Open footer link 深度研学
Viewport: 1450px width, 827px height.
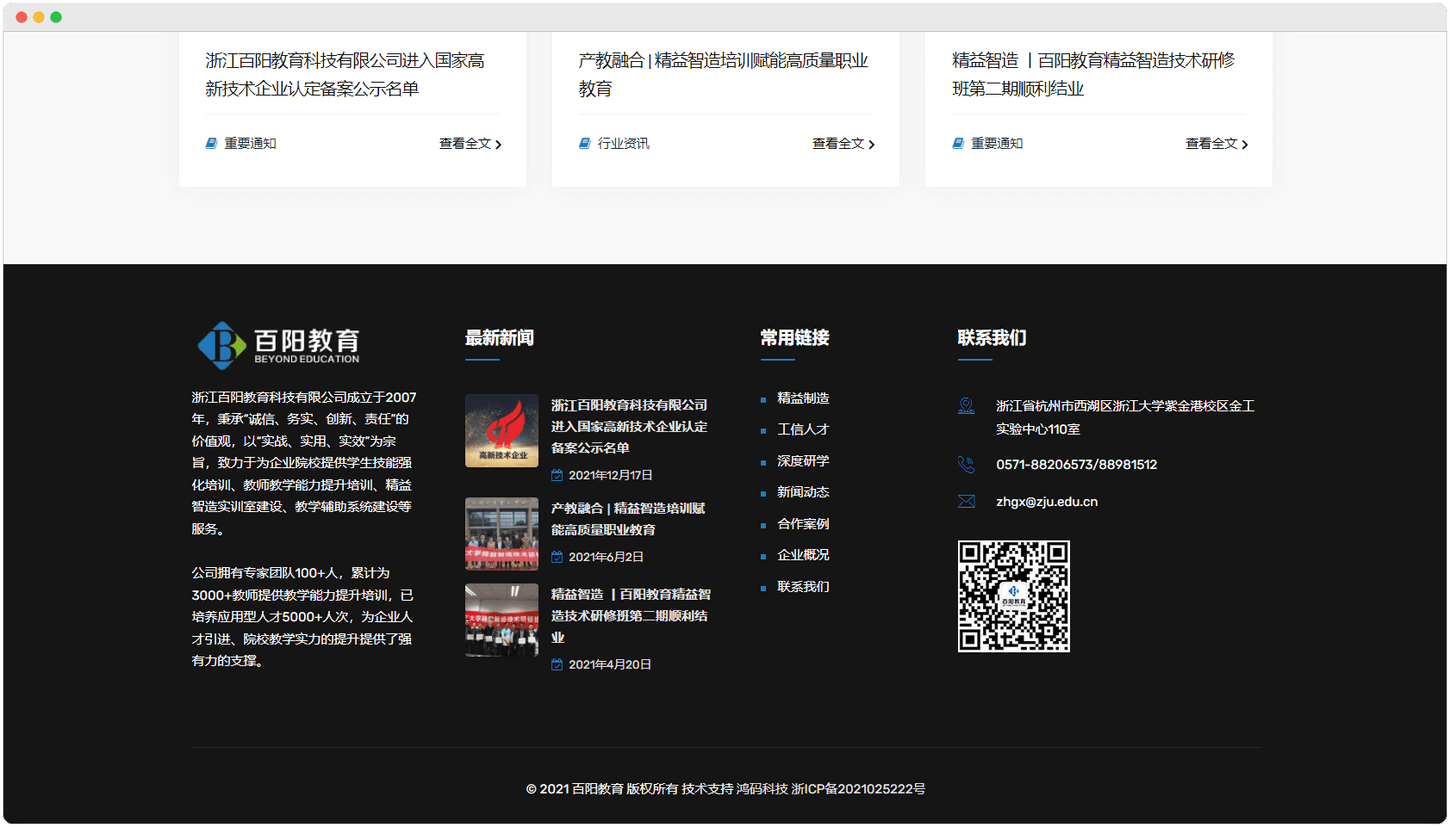click(803, 461)
